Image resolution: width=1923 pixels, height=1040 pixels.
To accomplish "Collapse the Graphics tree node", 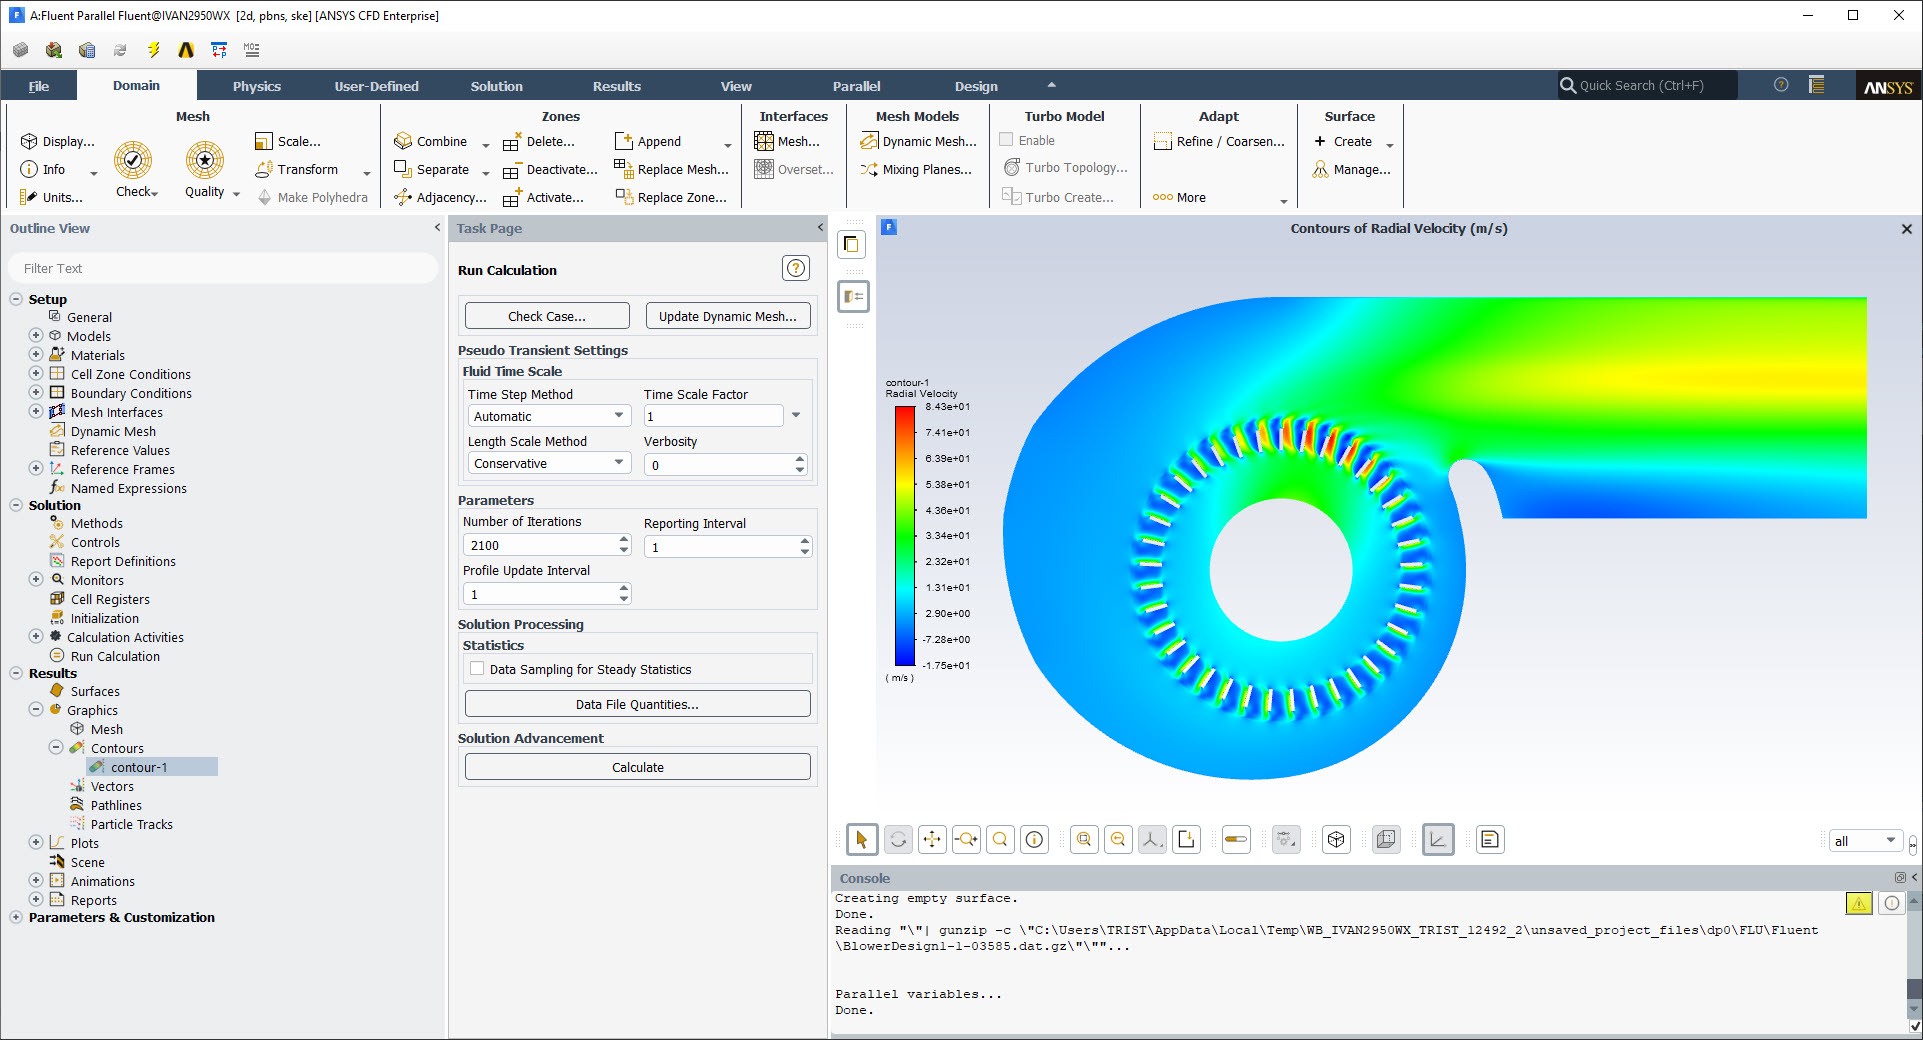I will (36, 710).
